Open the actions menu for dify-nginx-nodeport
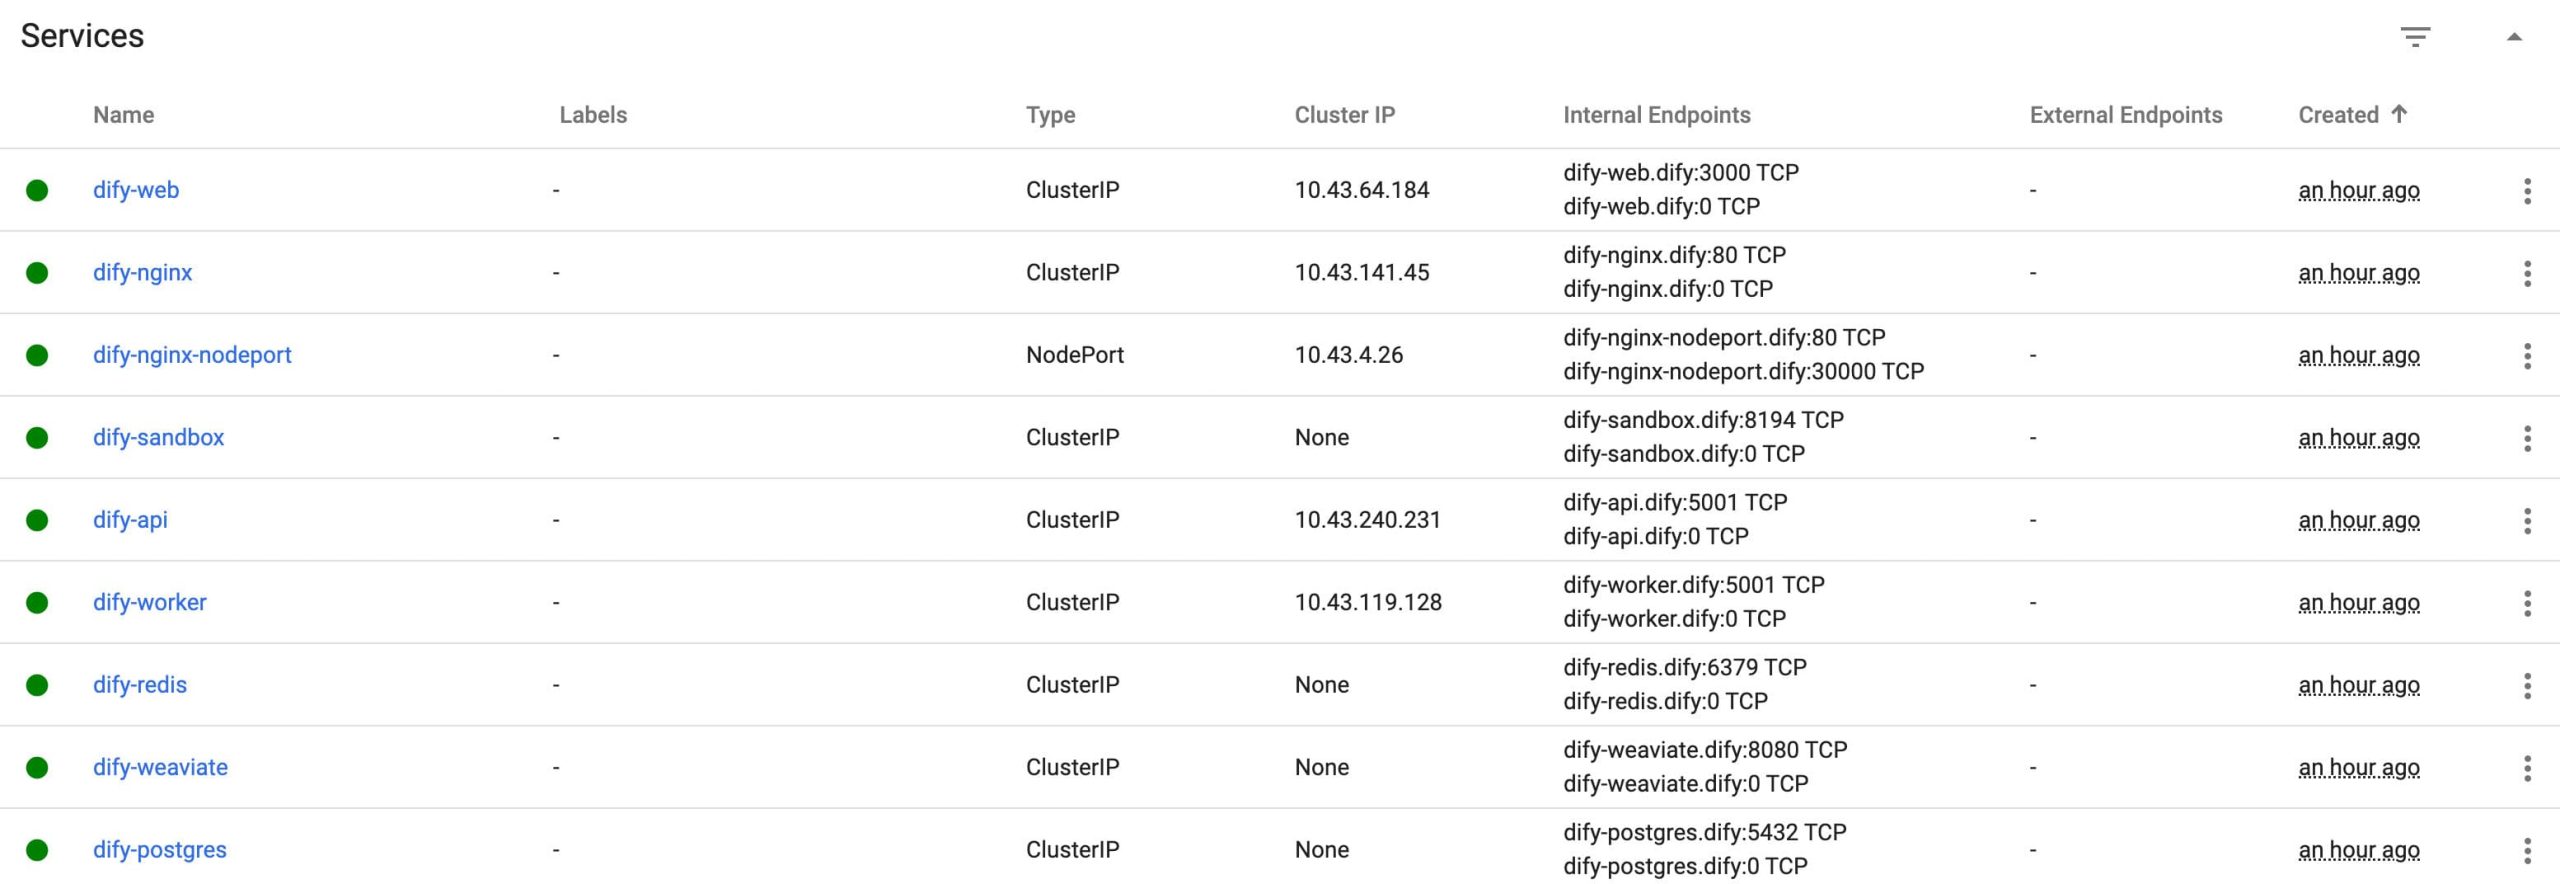Screen dimensions: 2560x884 [2527, 355]
